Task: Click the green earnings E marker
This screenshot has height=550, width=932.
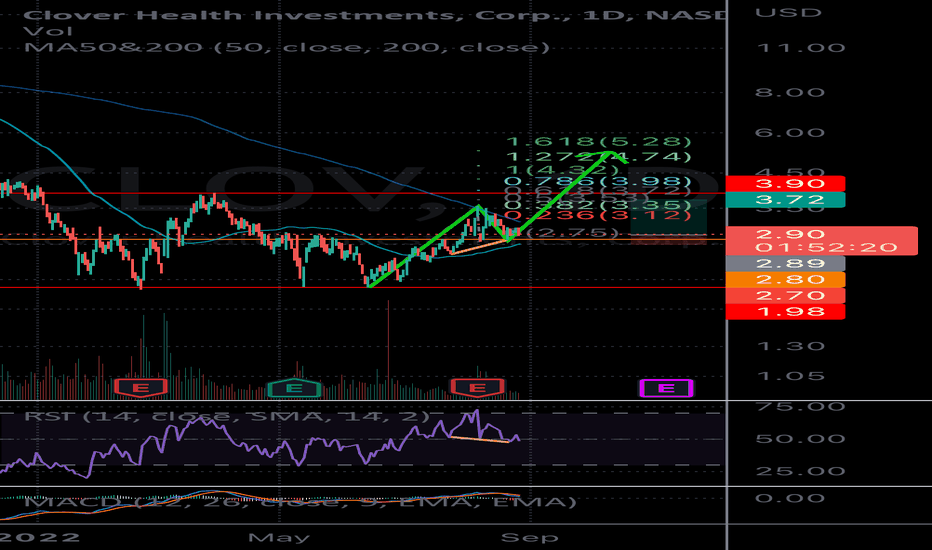Action: pyautogui.click(x=294, y=388)
